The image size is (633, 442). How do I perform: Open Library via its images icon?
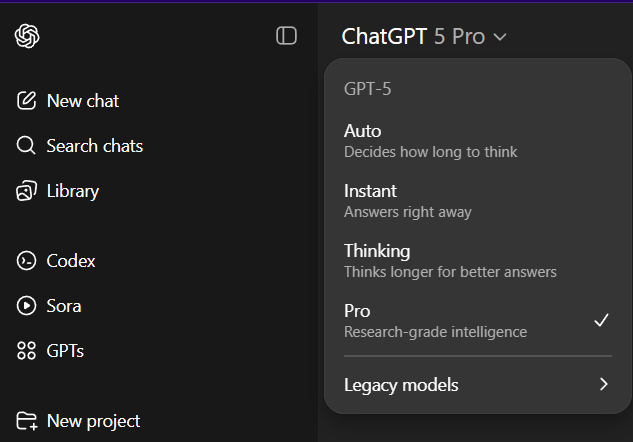point(27,191)
